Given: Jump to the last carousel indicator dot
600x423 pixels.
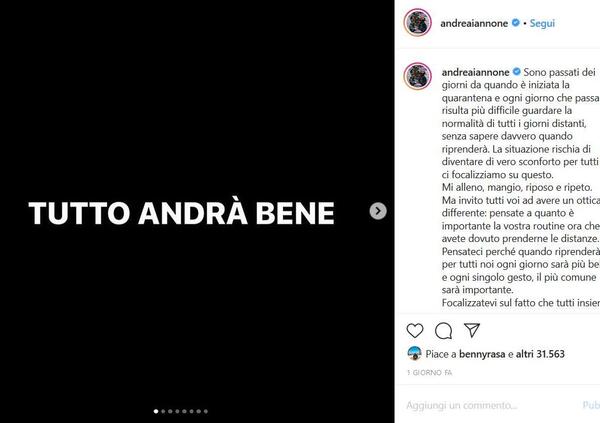Looking at the screenshot, I should (206, 412).
